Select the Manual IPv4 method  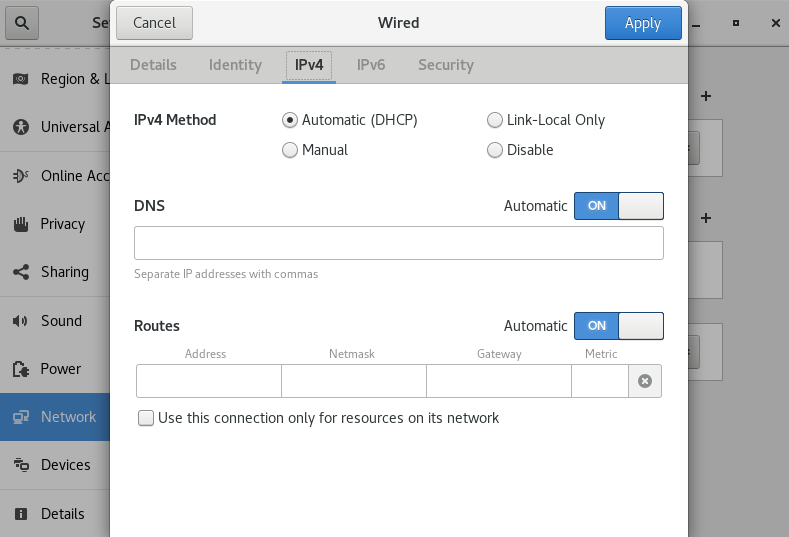(291, 150)
